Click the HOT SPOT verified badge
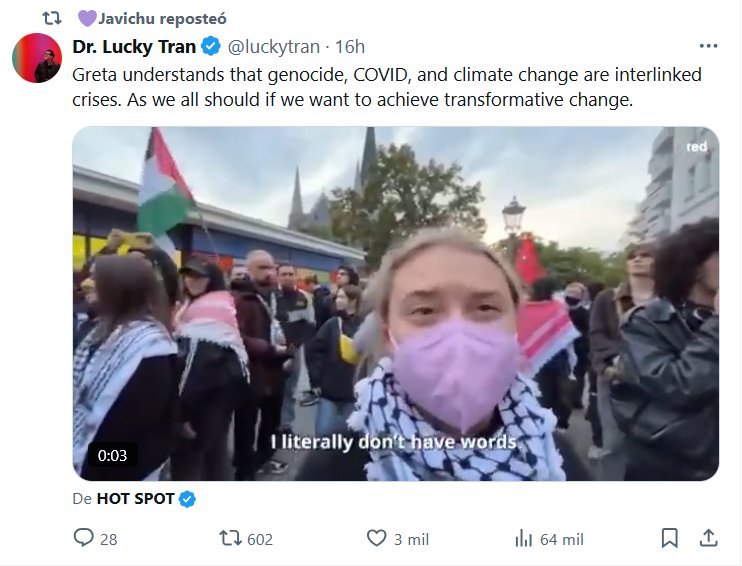Viewport: 742px width, 566px height. [187, 499]
